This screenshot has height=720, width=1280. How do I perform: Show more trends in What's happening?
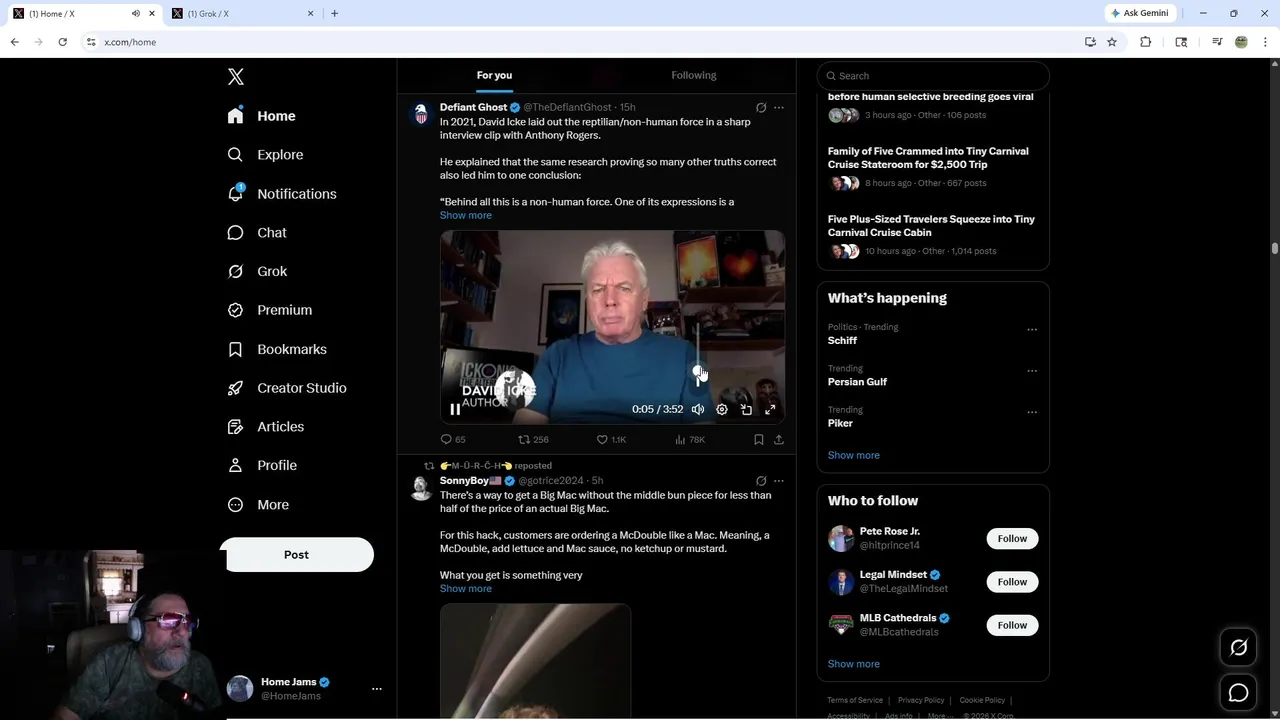[x=853, y=455]
